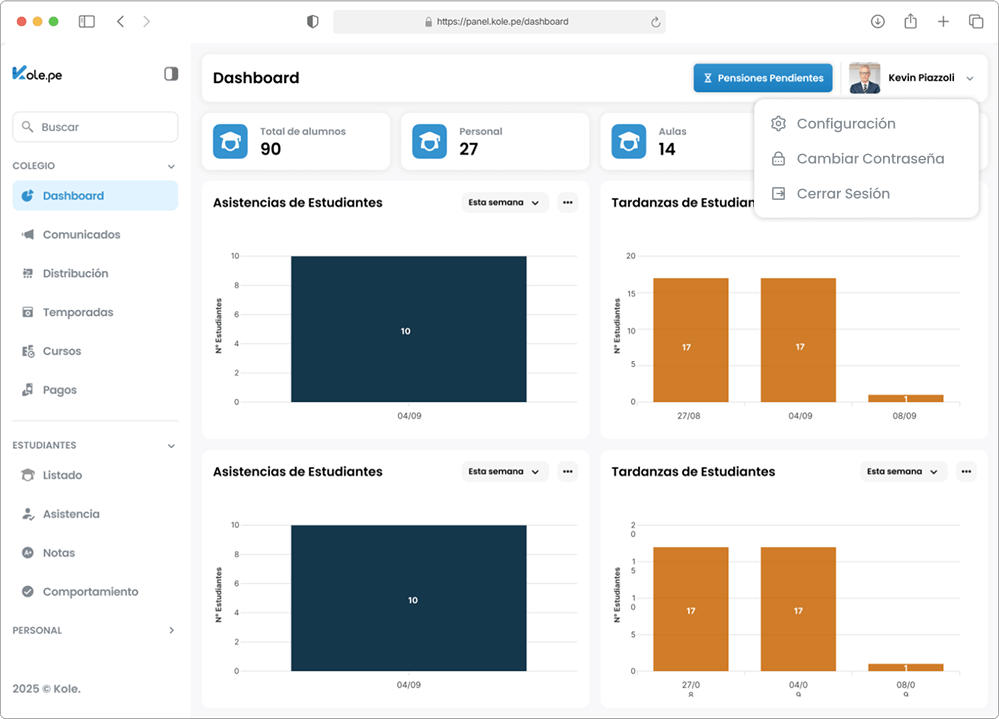
Task: Collapse the COLEGIO sidebar section
Action: pos(171,166)
